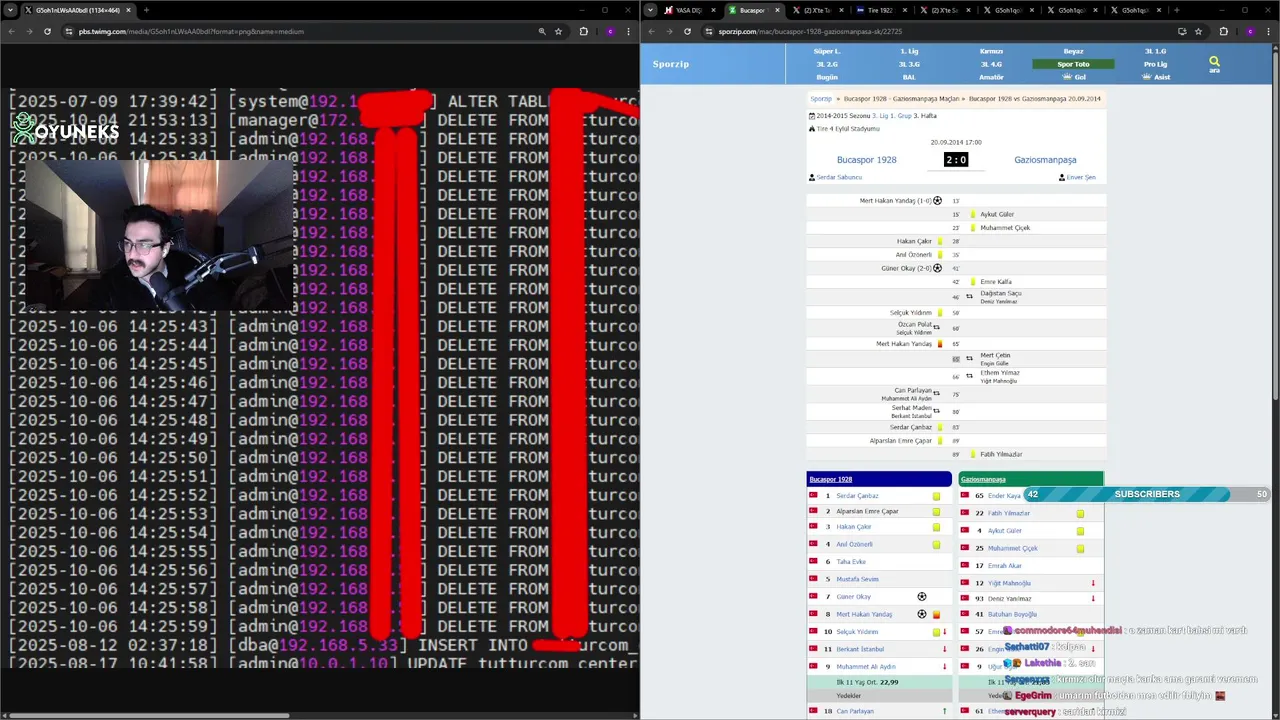Viewport: 1280px width, 720px height.
Task: Open the Bucaspor 1928 team link beside score
Action: [866, 160]
